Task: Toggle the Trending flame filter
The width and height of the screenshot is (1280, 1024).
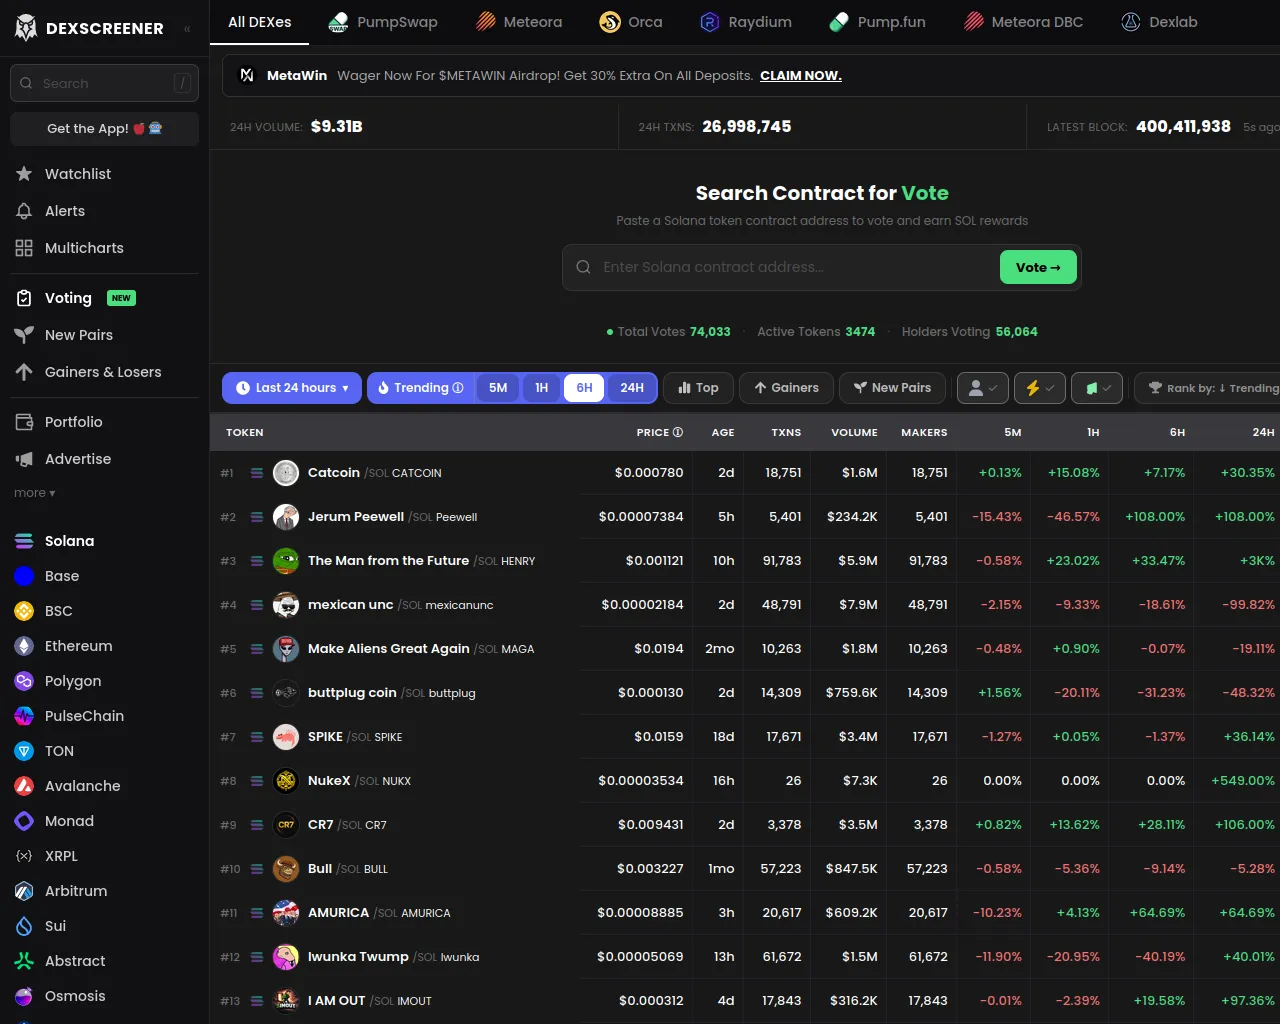Action: click(x=420, y=388)
